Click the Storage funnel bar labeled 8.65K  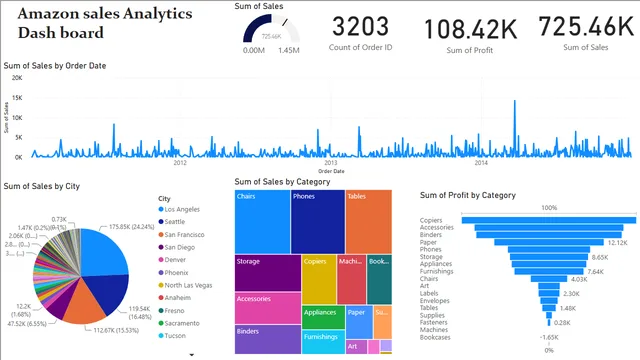point(549,257)
